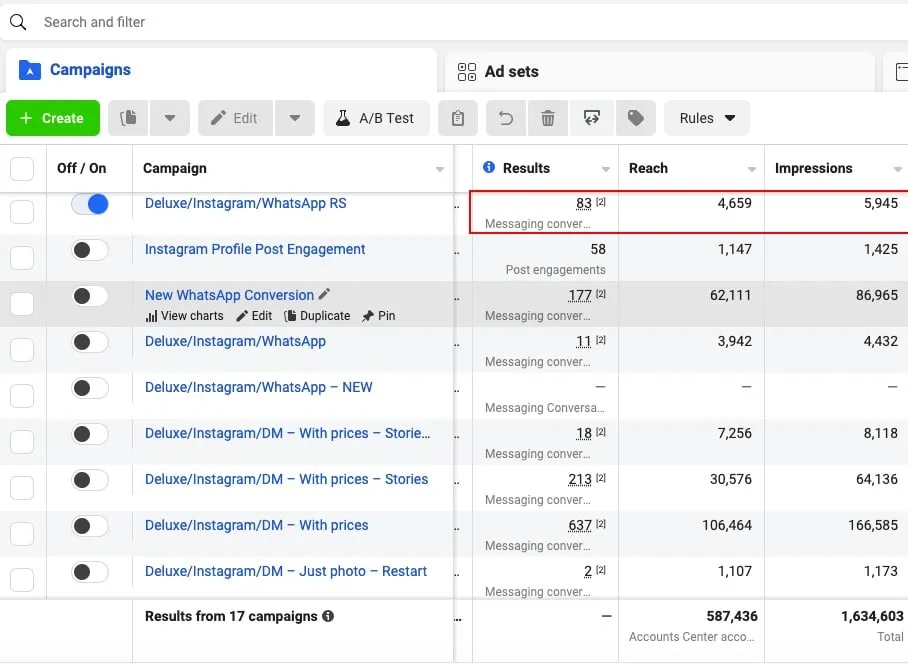The width and height of the screenshot is (908, 664).
Task: Click the 177 results value
Action: click(580, 295)
